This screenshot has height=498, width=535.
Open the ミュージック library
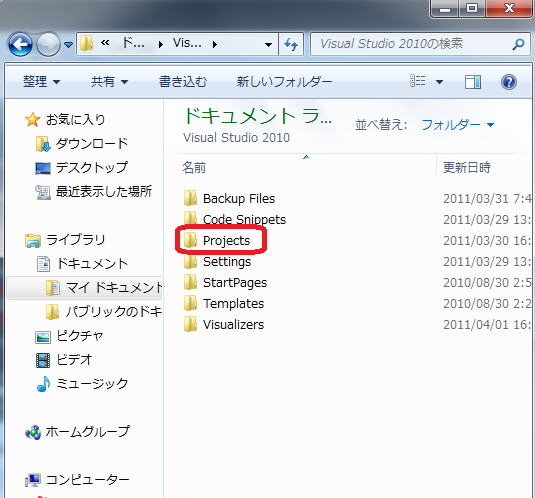92,384
